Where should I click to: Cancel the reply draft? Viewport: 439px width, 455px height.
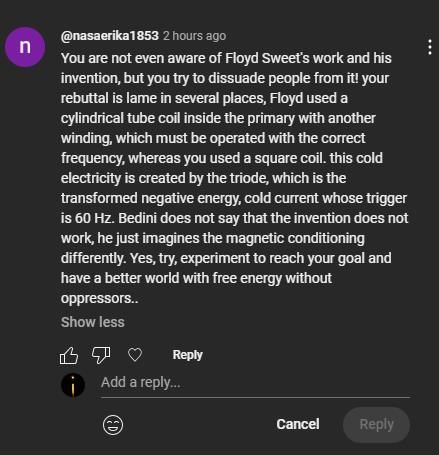pyautogui.click(x=298, y=424)
